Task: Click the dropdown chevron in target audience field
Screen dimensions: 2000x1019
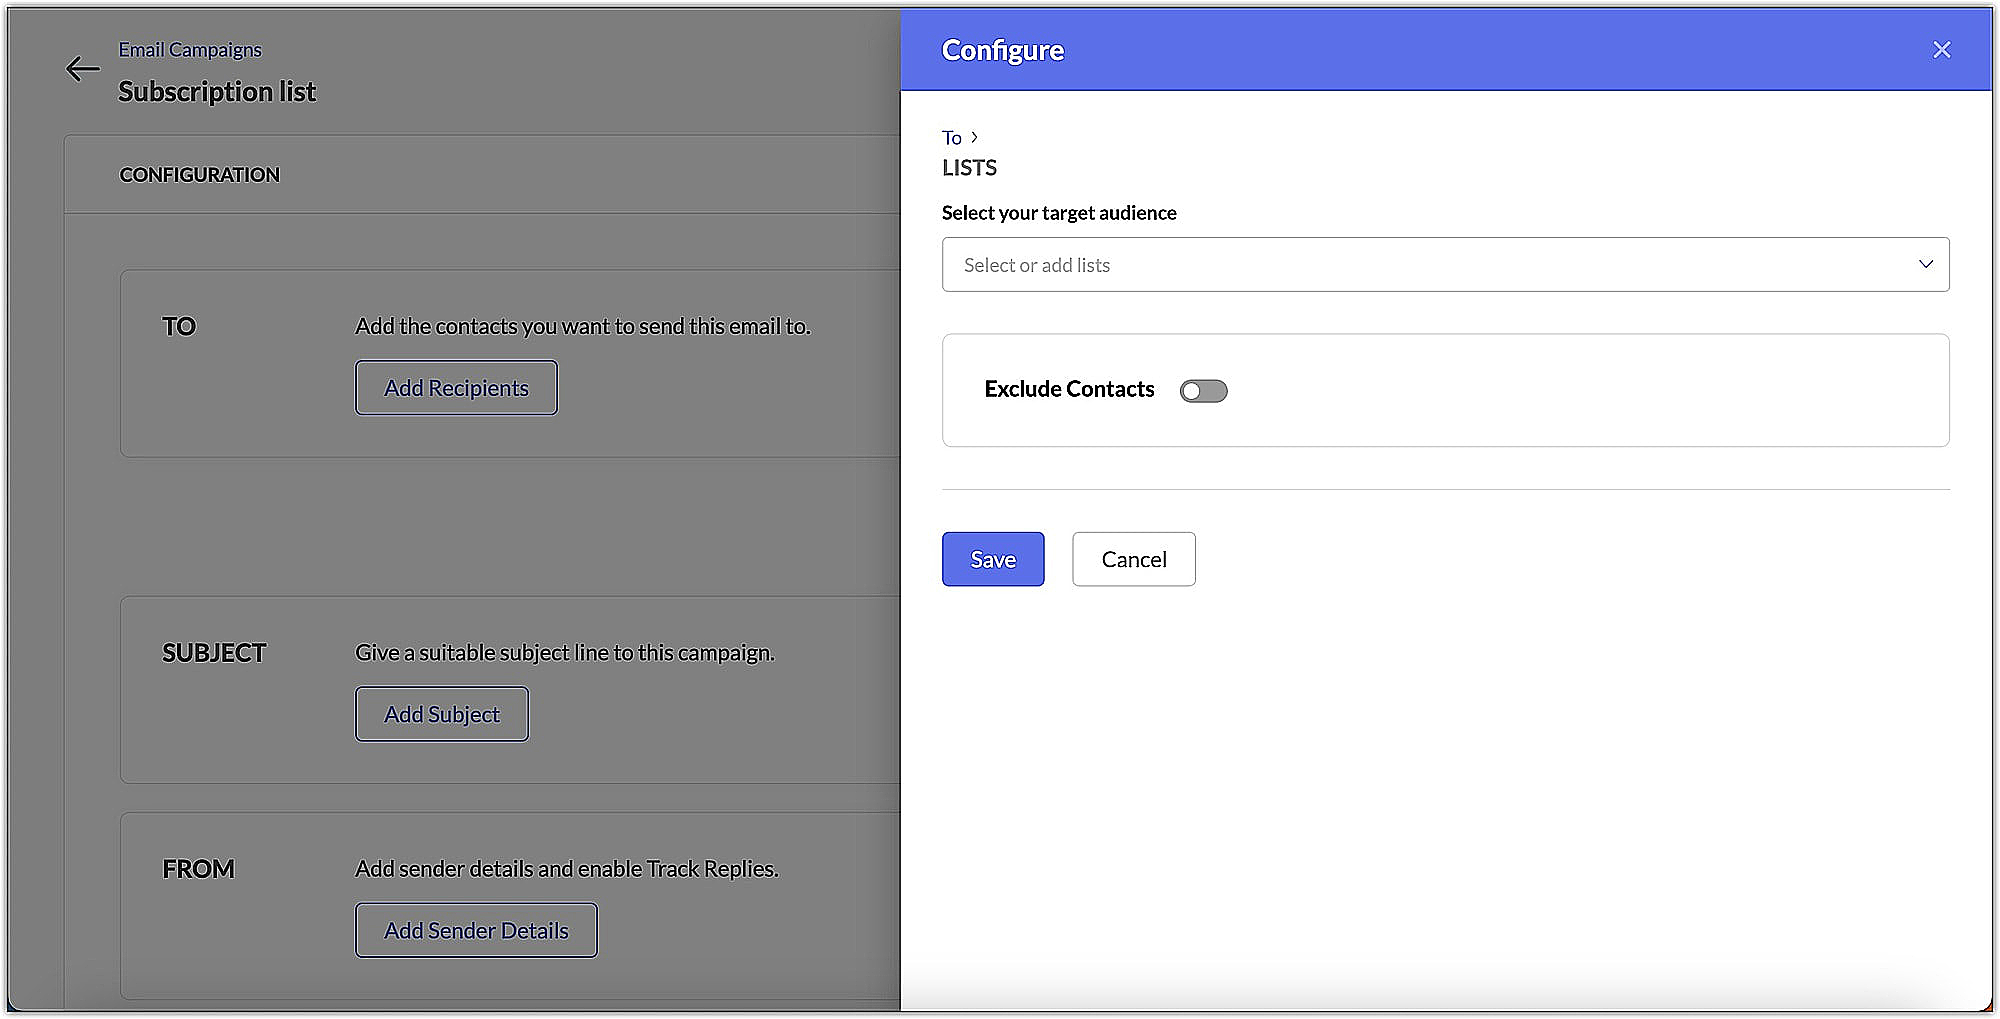Action: click(1925, 264)
